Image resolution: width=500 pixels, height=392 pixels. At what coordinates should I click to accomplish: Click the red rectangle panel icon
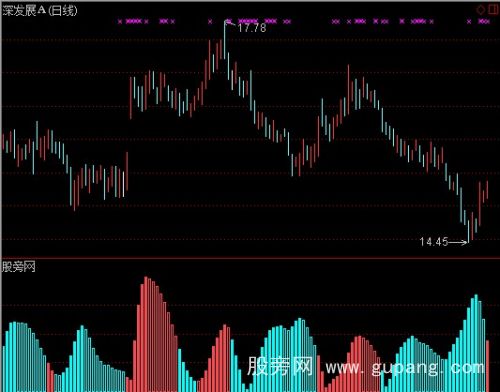pos(493,9)
